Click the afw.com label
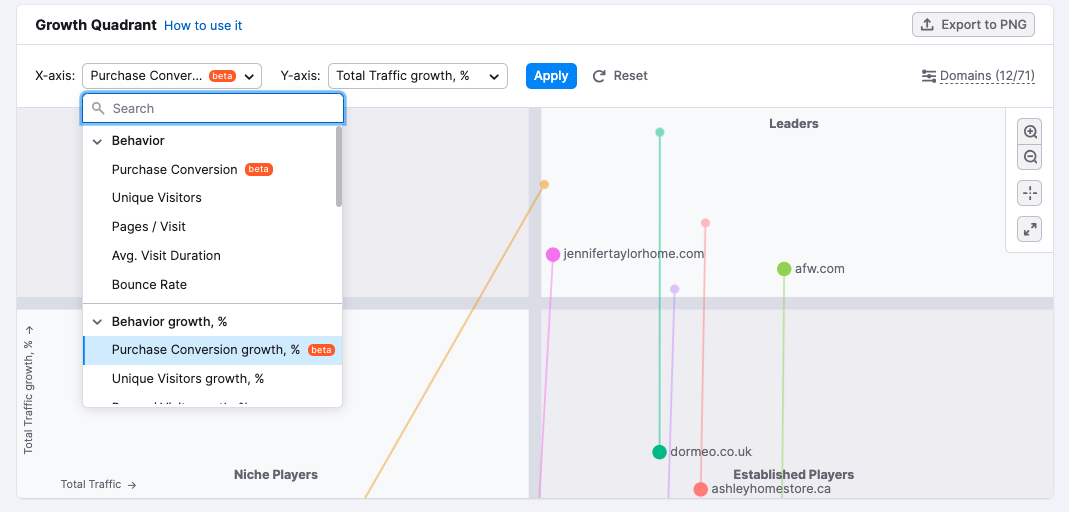This screenshot has width=1069, height=512. (819, 269)
